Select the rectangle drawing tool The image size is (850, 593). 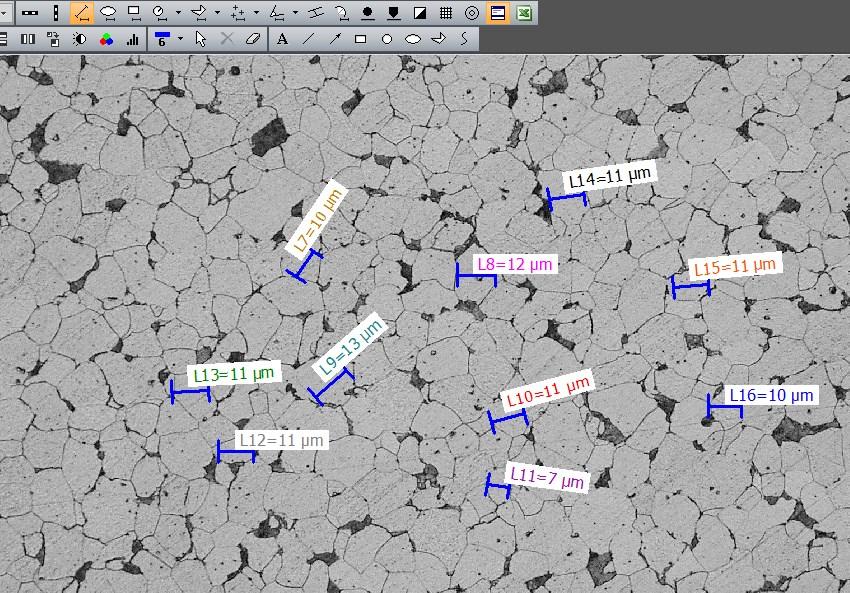360,39
